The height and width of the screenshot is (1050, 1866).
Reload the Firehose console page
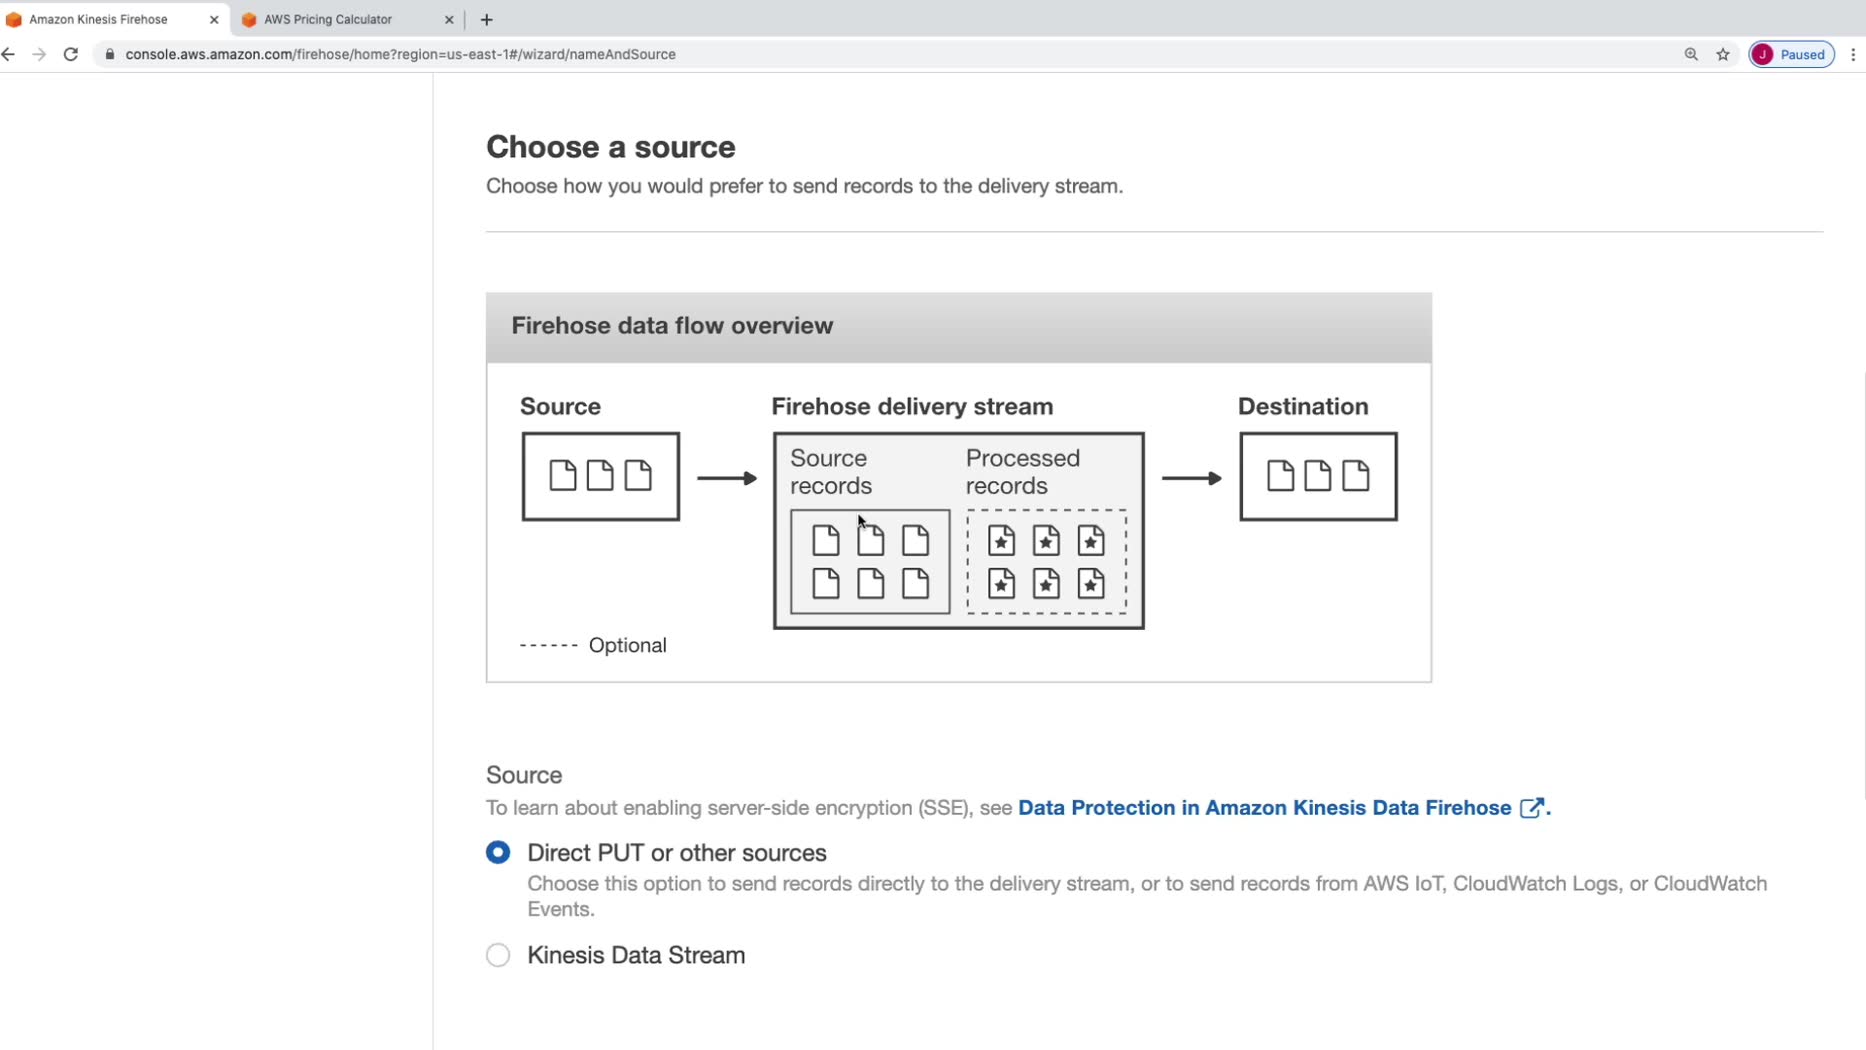point(71,54)
